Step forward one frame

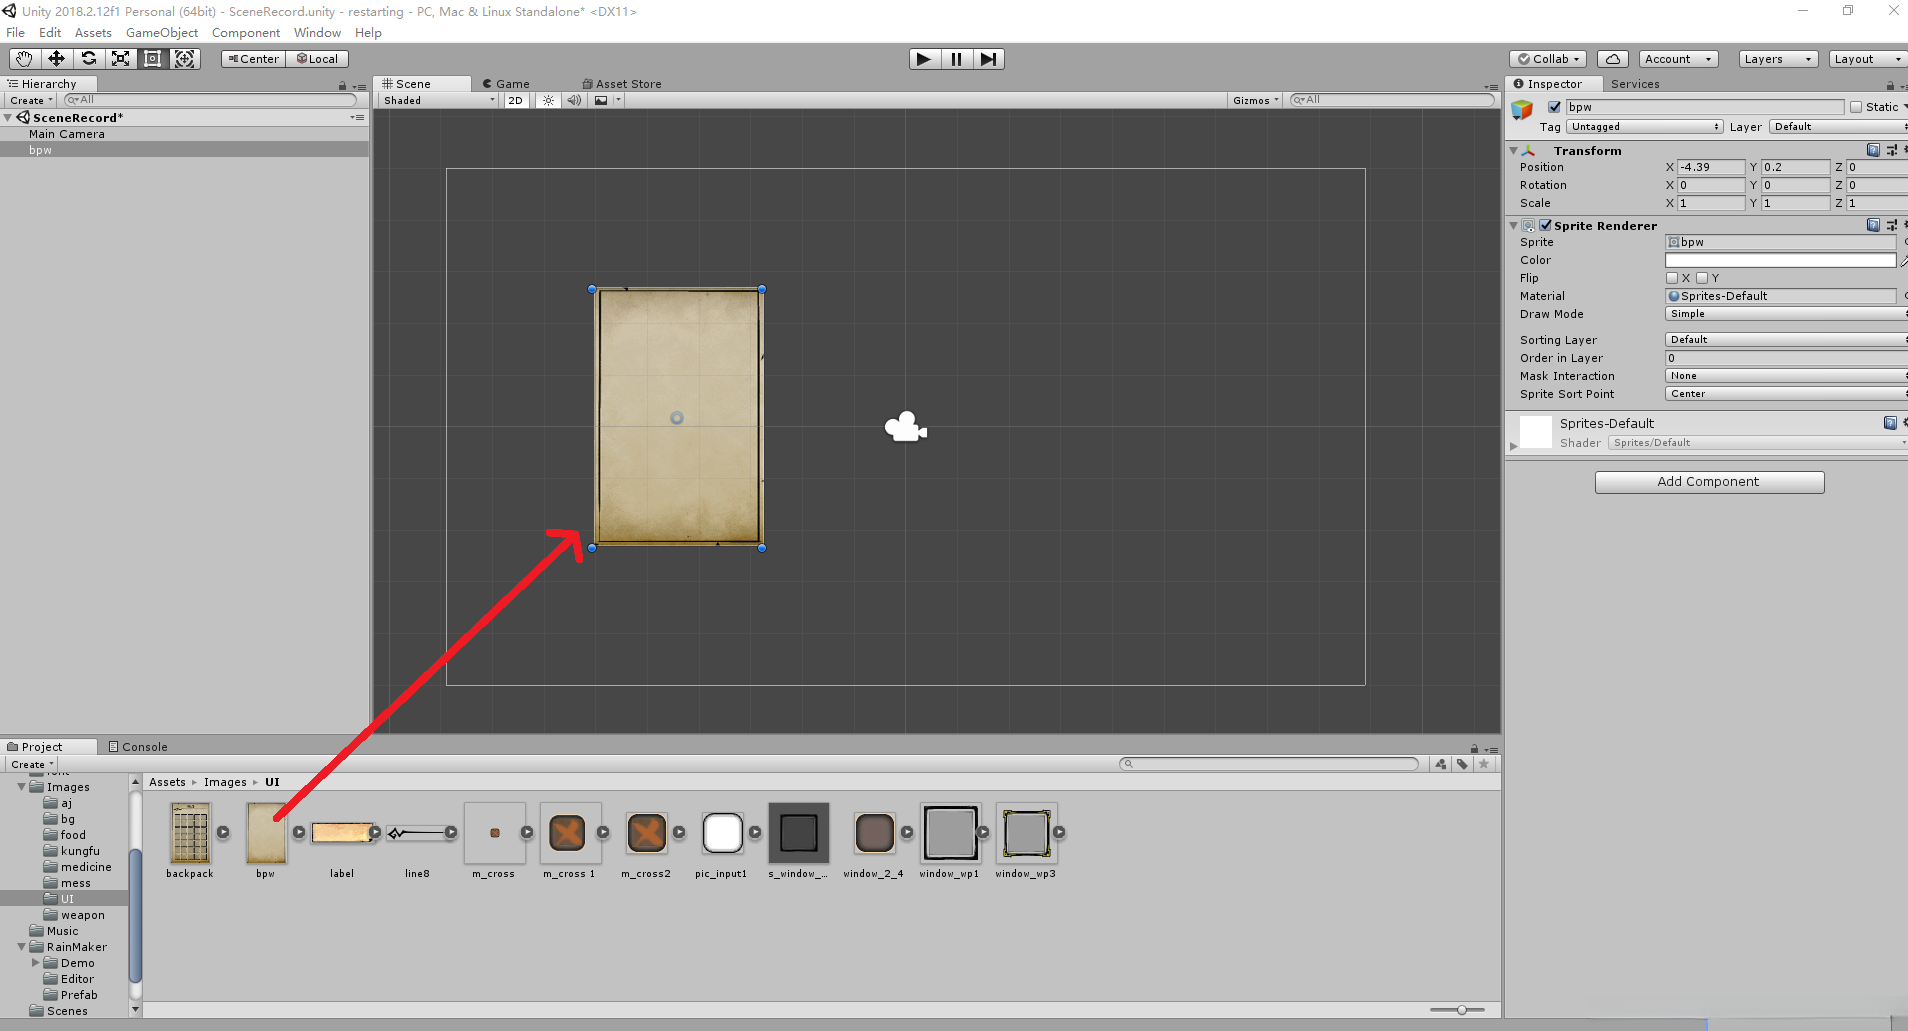pyautogui.click(x=988, y=59)
